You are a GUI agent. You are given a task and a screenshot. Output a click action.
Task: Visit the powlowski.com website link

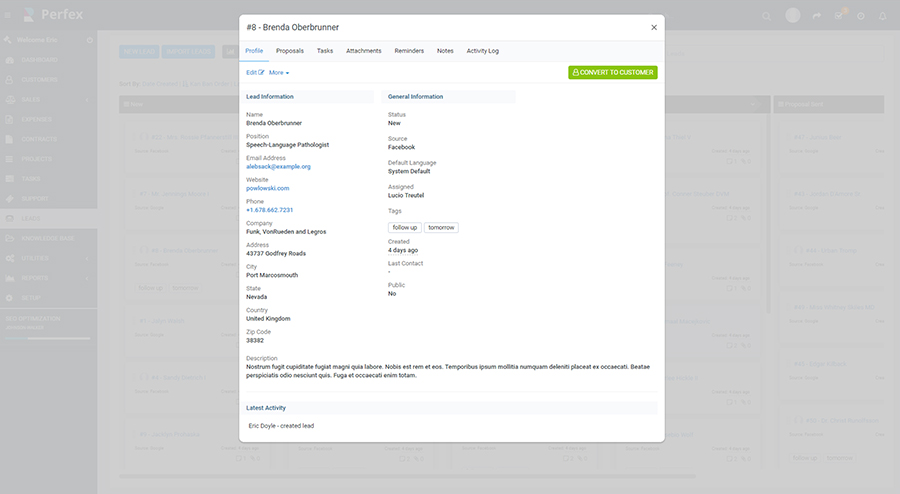pos(267,188)
